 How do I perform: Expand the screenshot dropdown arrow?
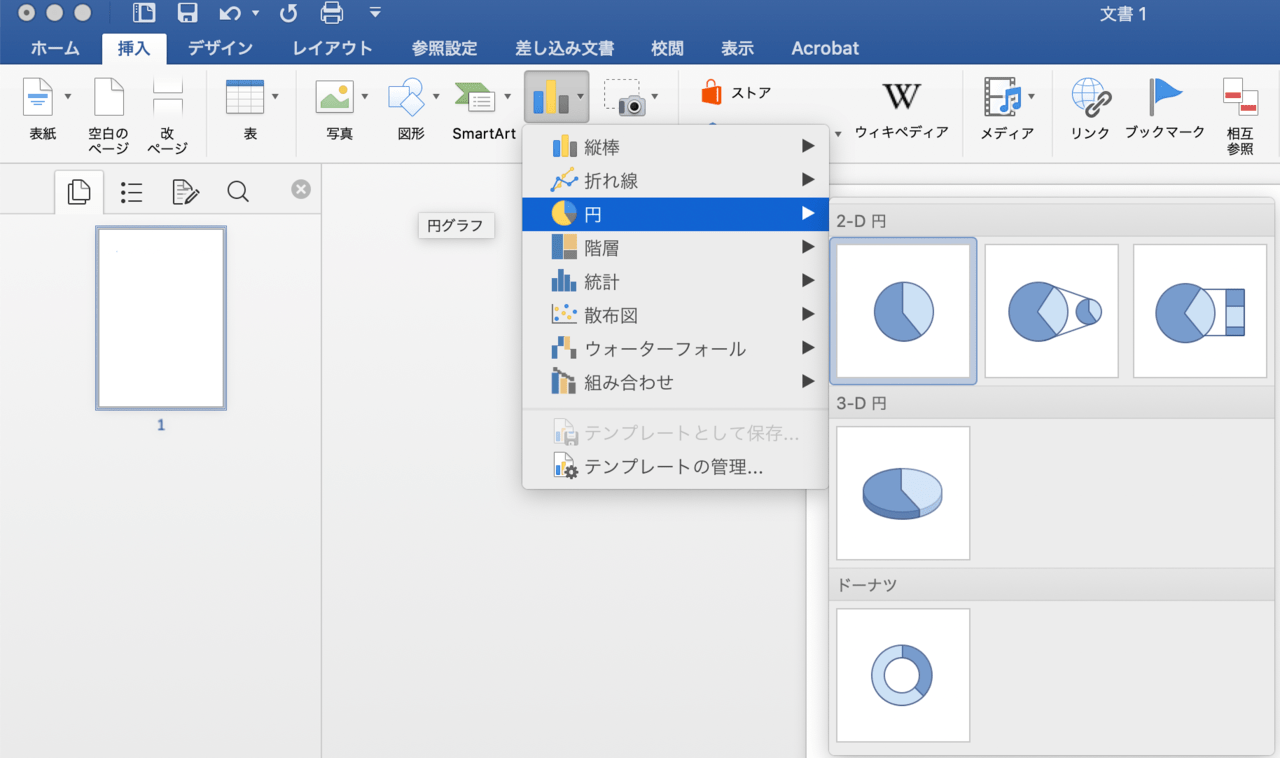(655, 97)
